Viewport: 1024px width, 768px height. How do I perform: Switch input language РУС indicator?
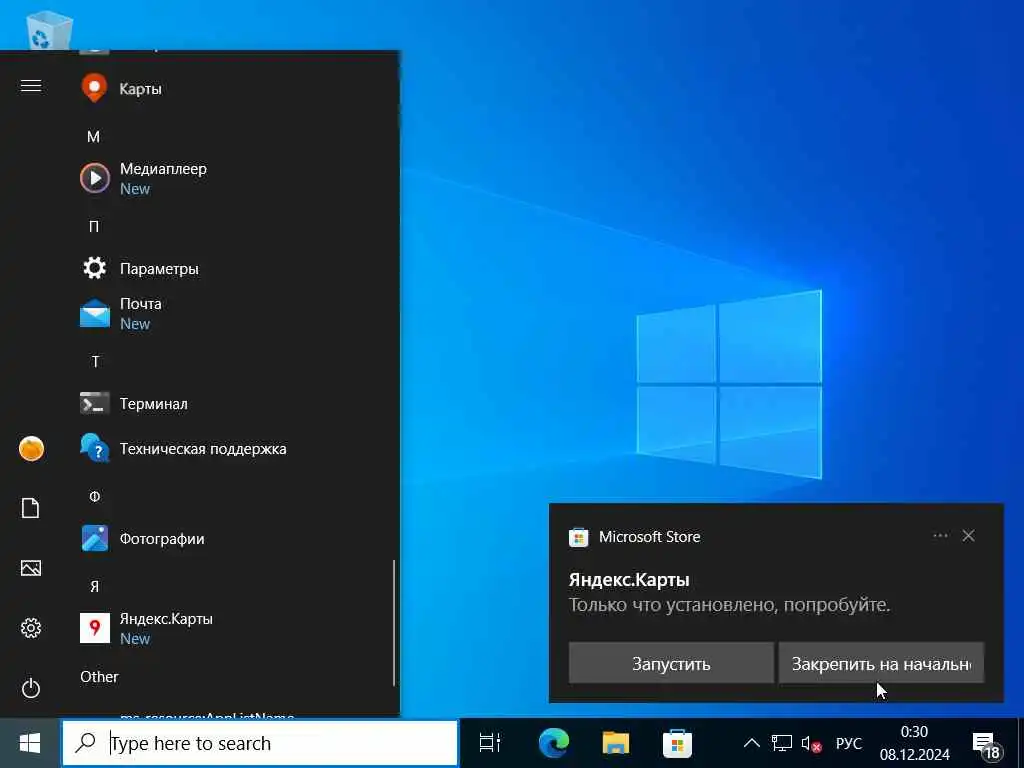point(849,743)
